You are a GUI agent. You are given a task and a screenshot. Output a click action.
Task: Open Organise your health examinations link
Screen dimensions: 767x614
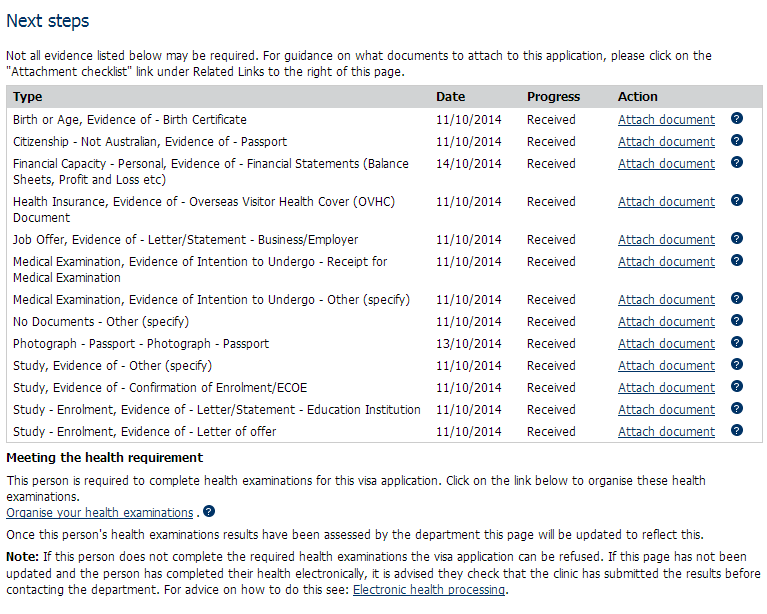[x=100, y=513]
